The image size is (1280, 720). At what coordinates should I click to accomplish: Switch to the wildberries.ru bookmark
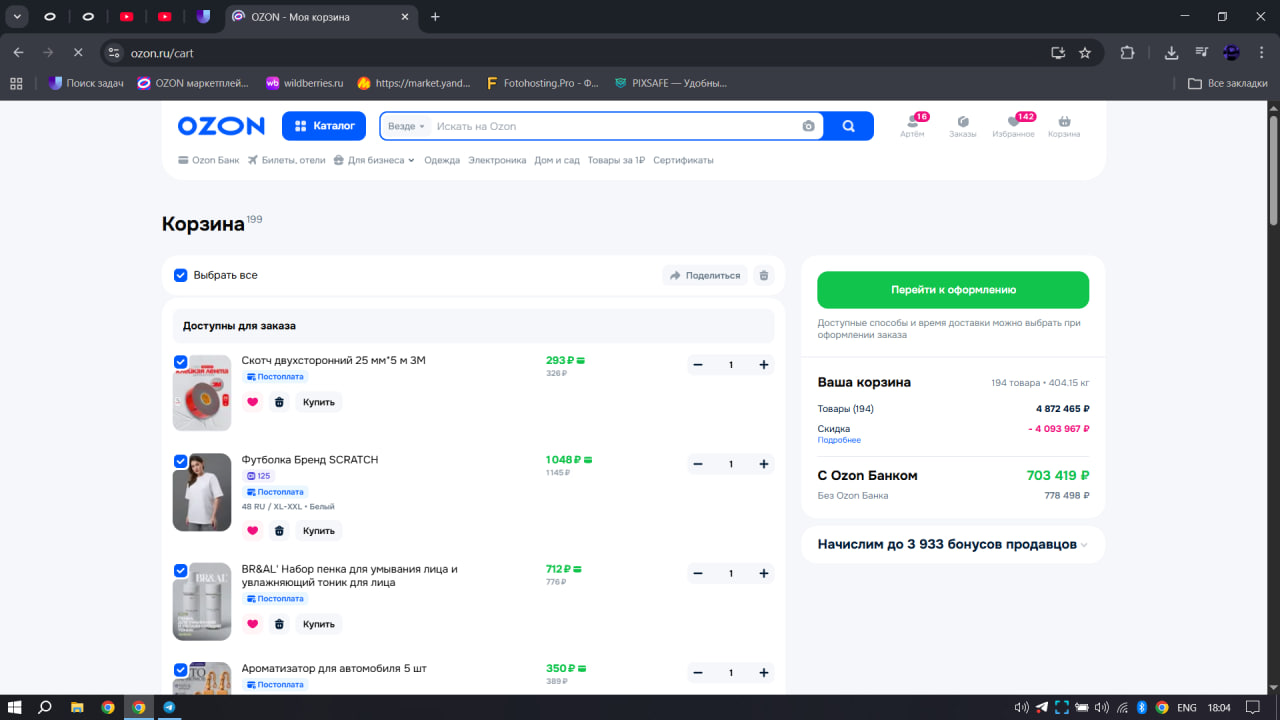point(304,83)
